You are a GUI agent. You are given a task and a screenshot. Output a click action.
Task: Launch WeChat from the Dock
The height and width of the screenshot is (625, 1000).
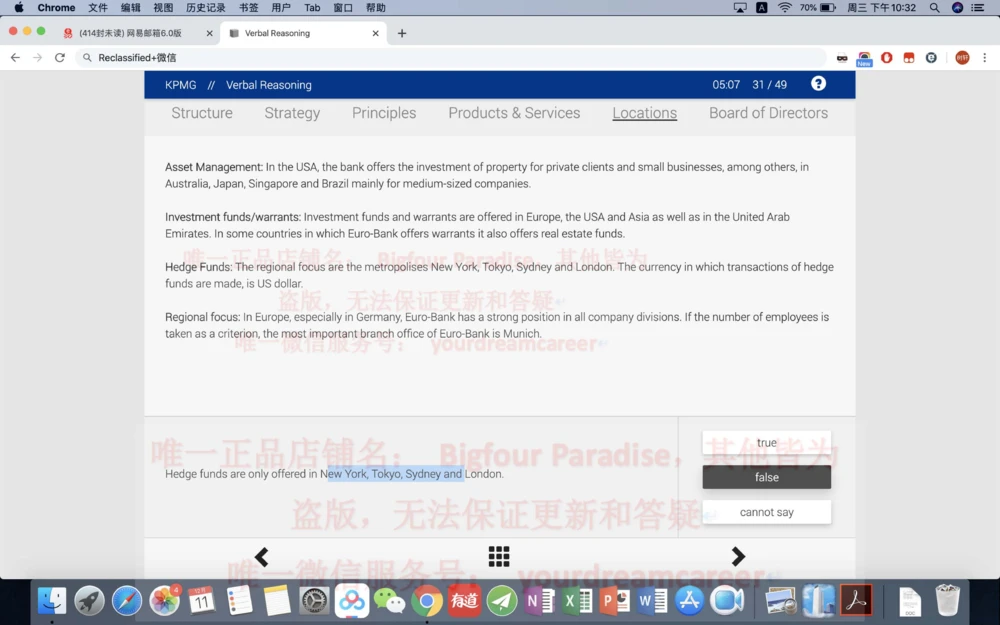pos(391,601)
